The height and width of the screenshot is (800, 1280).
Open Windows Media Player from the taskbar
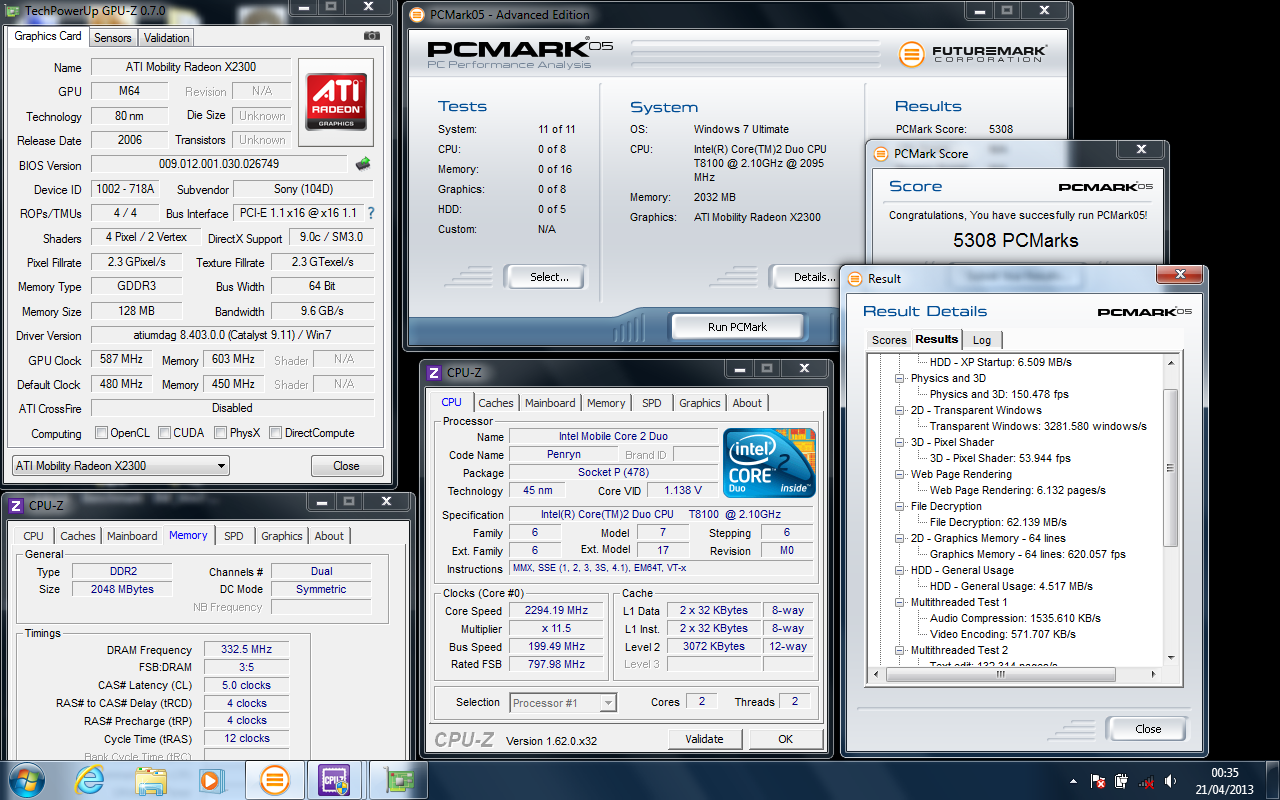click(x=210, y=780)
